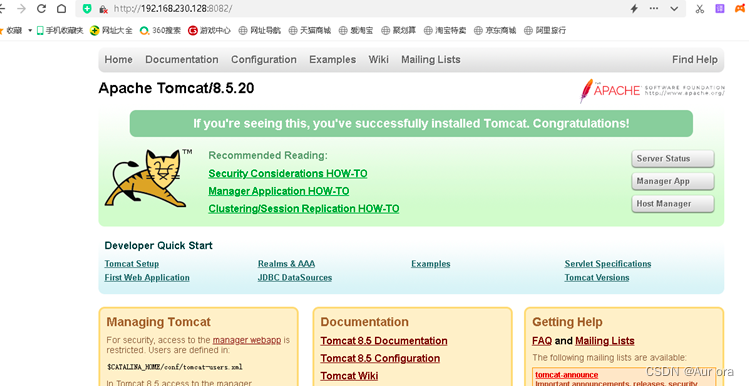Open the 聚划算 bookmark
This screenshot has height=386, width=749.
398,31
